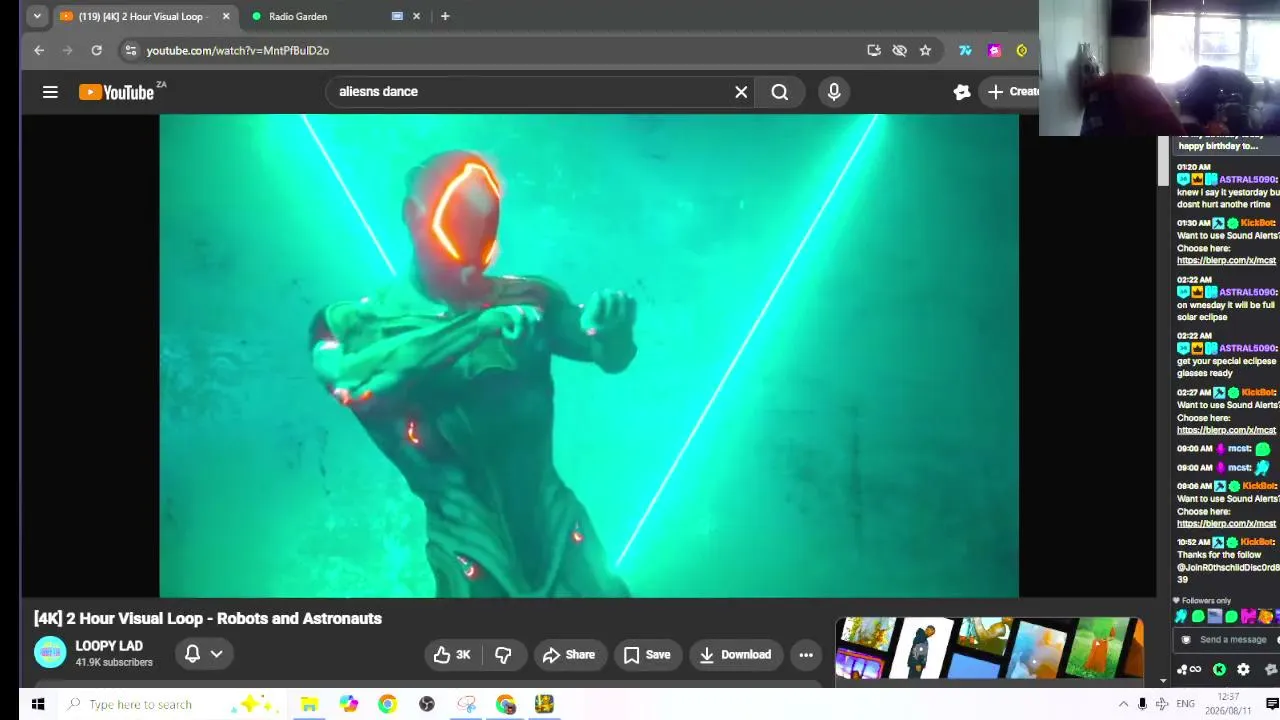Go forward with the browser forward arrow
The height and width of the screenshot is (720, 1280).
[x=67, y=50]
